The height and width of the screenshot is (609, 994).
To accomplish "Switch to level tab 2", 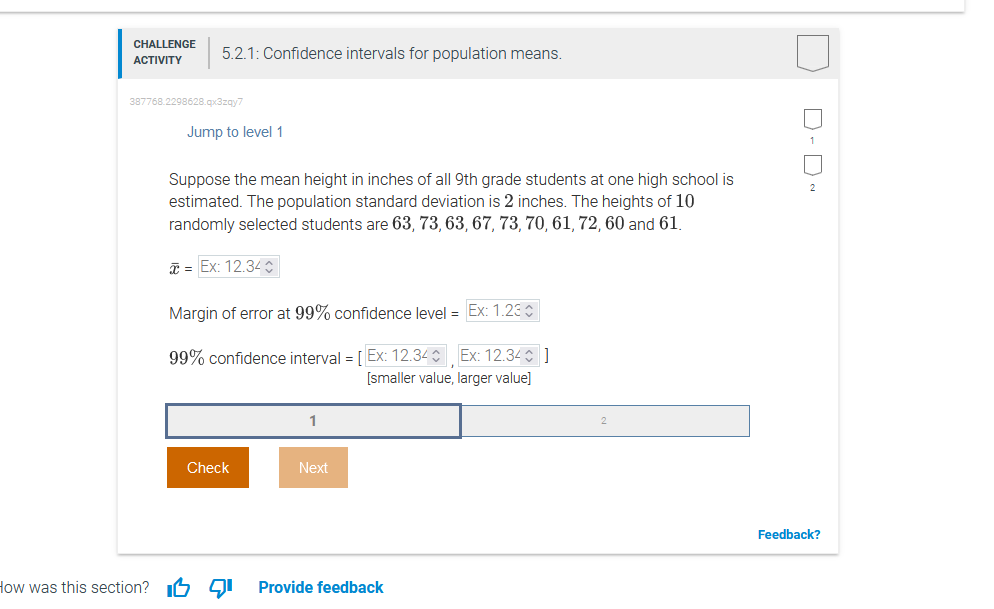I will tap(604, 420).
